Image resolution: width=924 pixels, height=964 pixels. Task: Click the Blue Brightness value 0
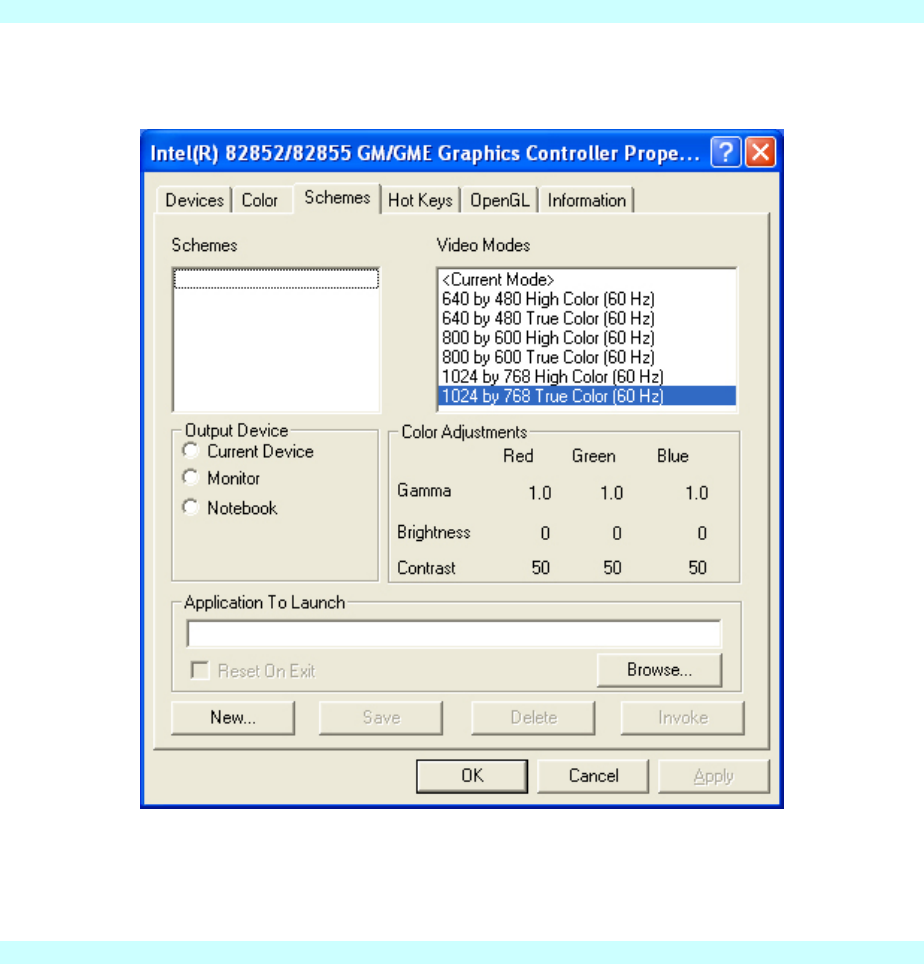click(702, 533)
